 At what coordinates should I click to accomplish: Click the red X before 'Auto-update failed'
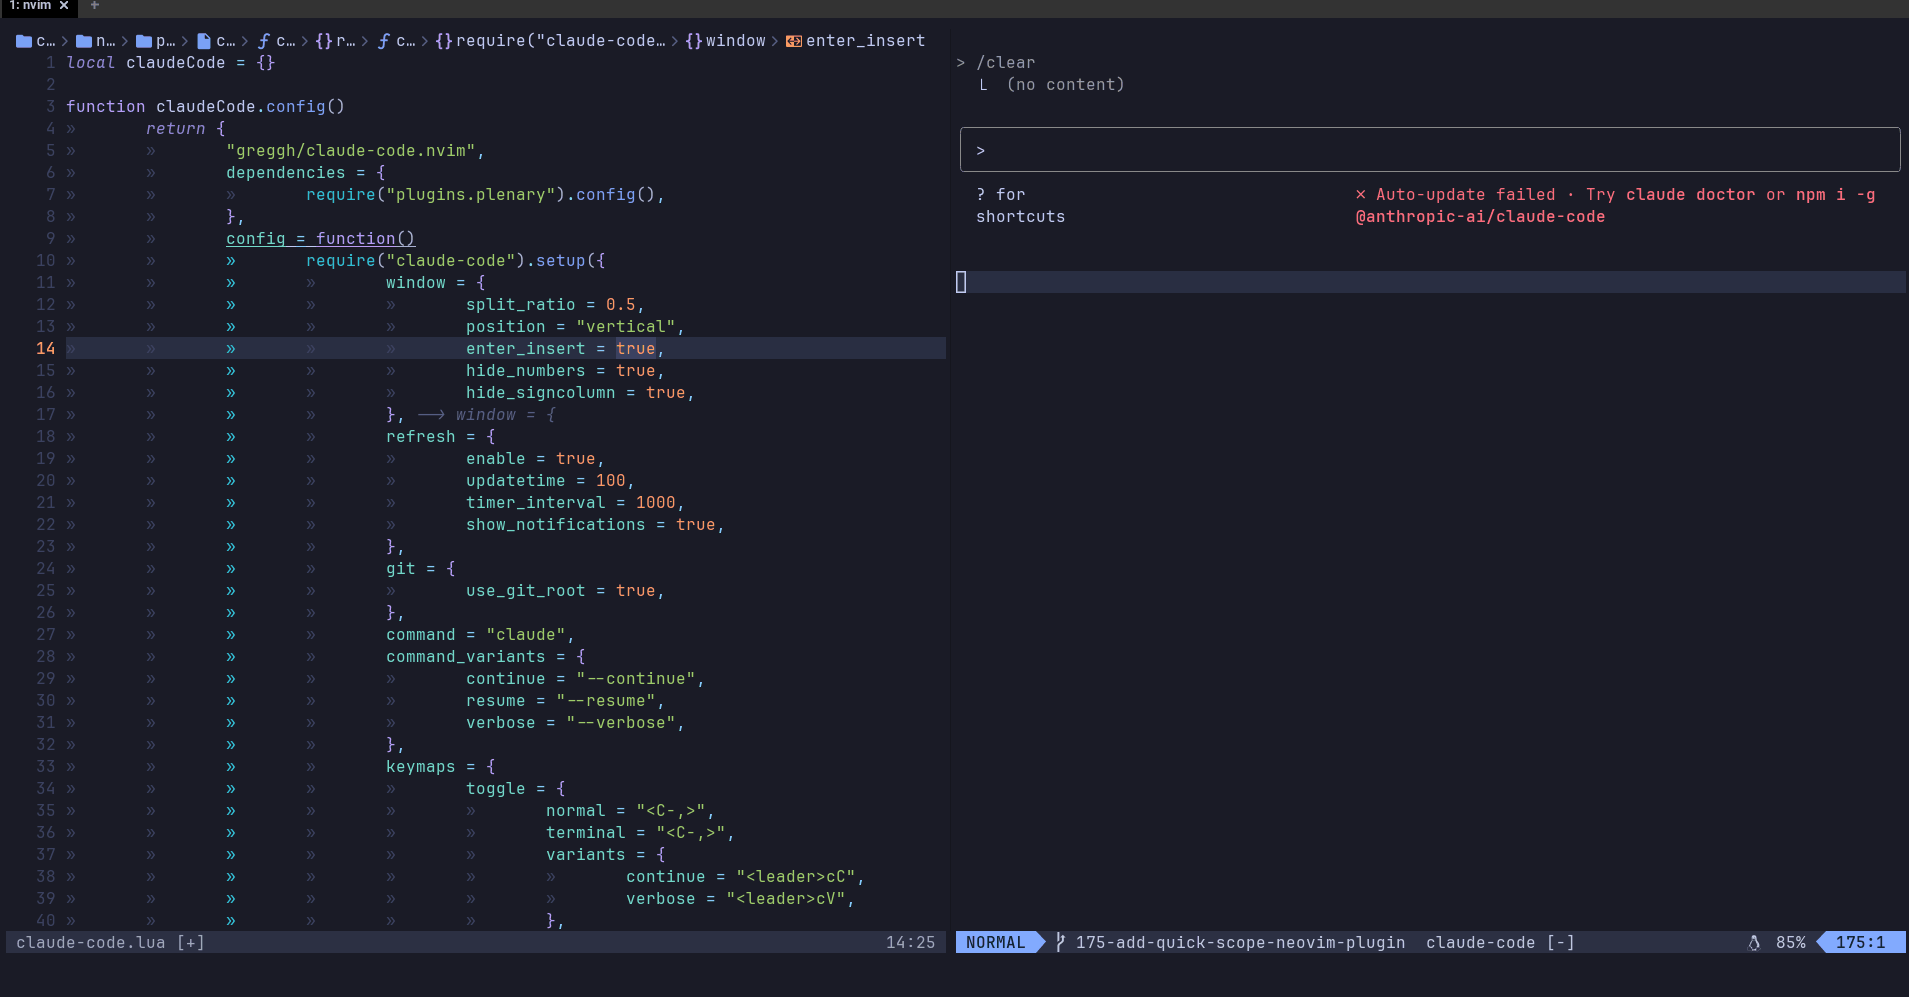click(1361, 195)
